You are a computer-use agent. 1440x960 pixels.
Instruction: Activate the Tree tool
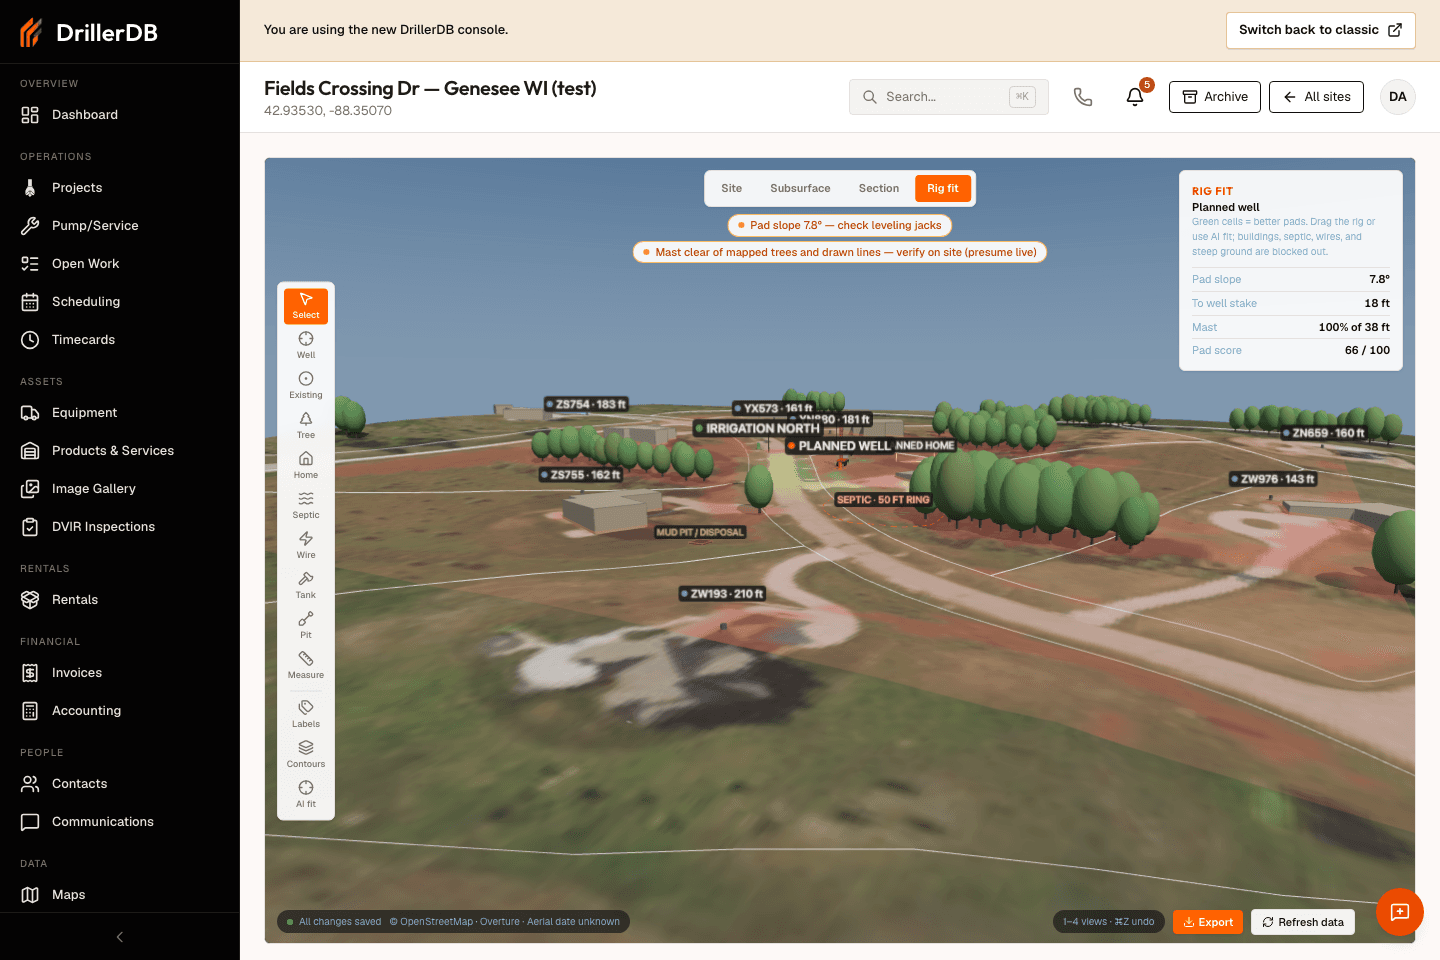(x=306, y=426)
